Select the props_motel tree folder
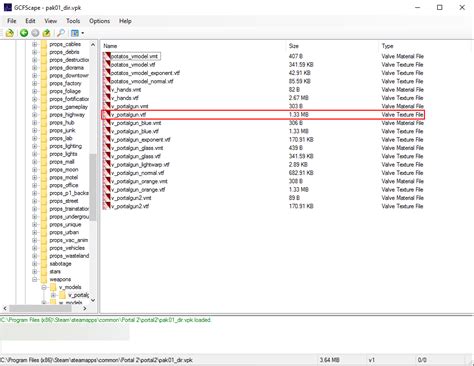This screenshot has width=474, height=366. pyautogui.click(x=63, y=177)
